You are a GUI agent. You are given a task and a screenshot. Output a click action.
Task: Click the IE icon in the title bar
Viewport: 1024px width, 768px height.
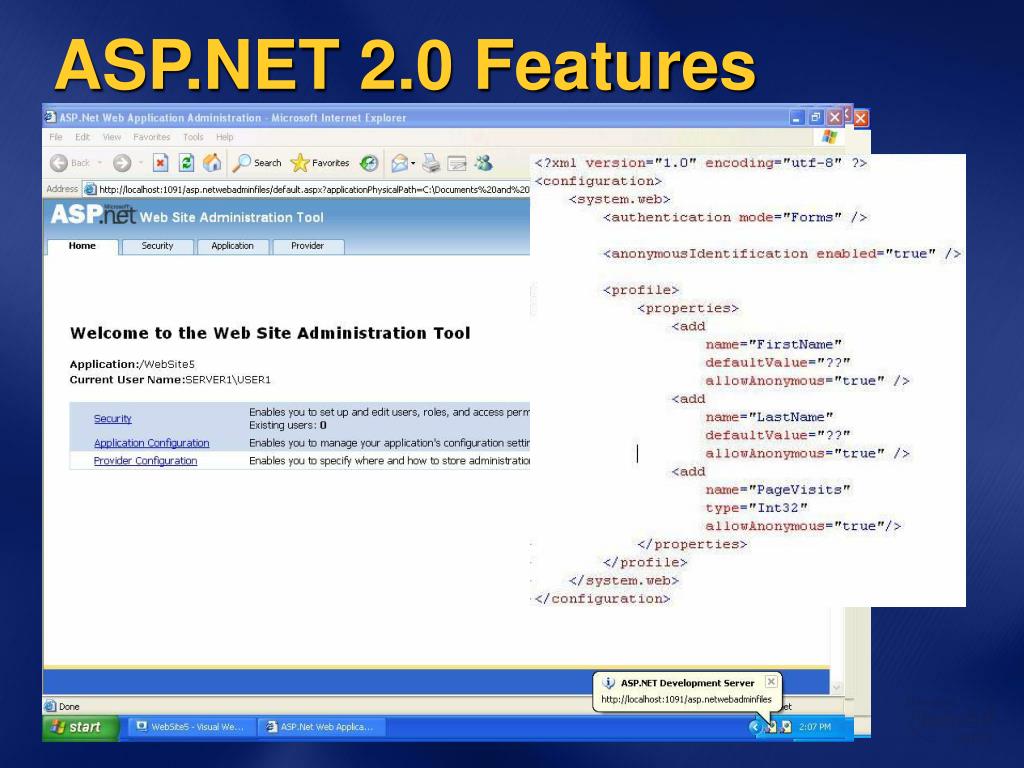click(50, 117)
